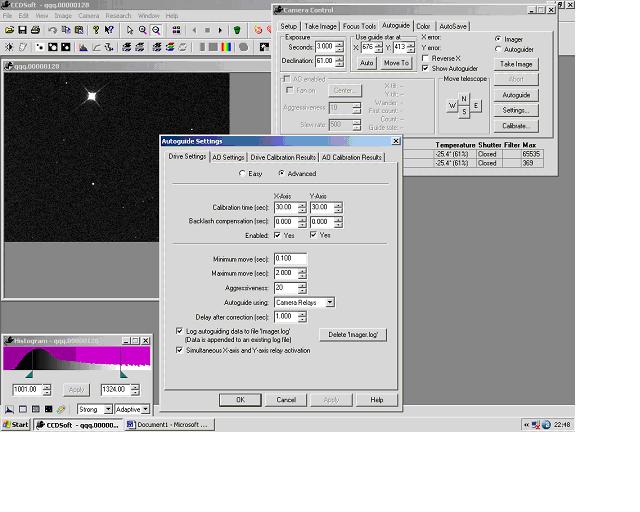
Task: Toggle the Show Autoguider checkbox
Action: [x=425, y=68]
